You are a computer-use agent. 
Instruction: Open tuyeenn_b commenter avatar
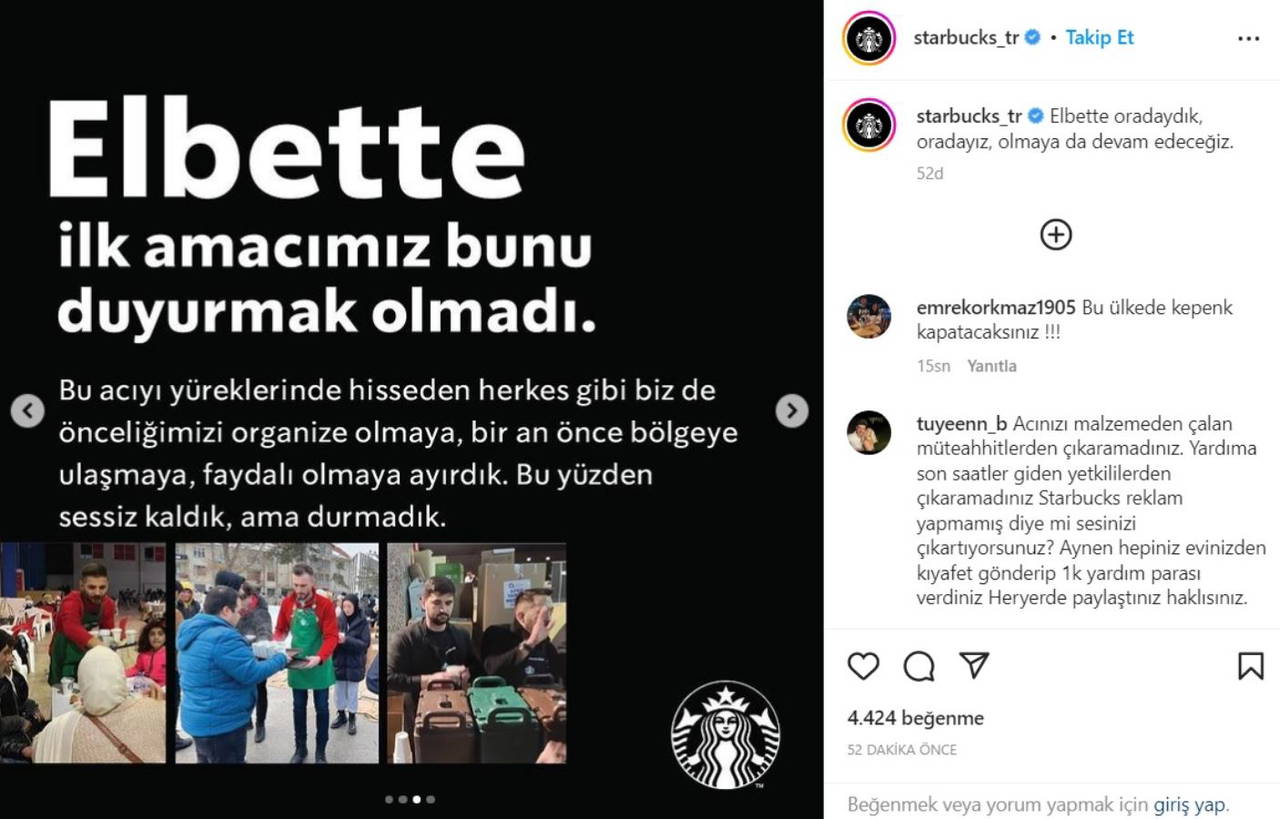[868, 432]
